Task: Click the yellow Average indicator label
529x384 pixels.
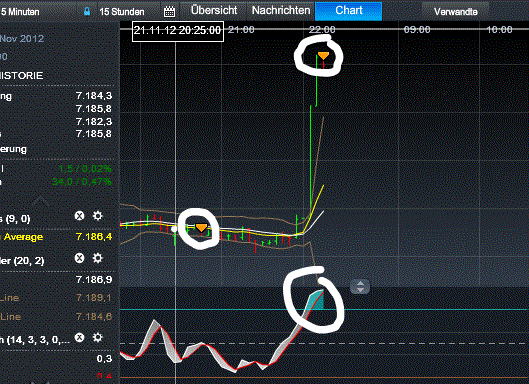Action: [22, 237]
